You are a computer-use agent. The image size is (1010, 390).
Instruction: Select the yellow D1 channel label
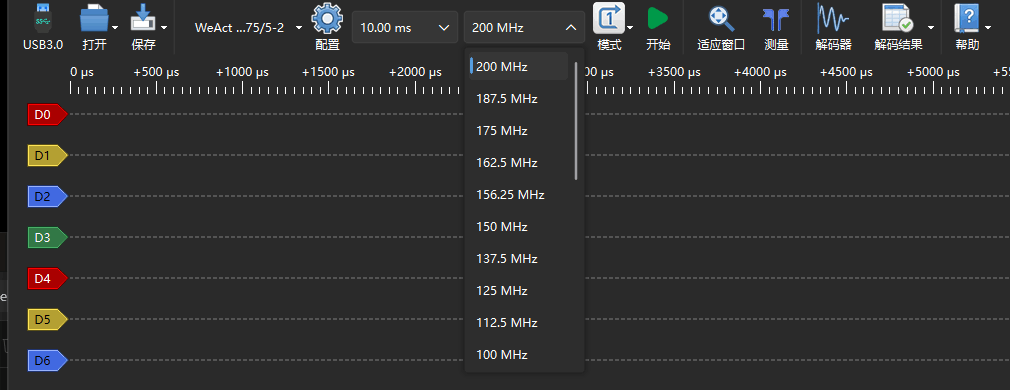(47, 155)
